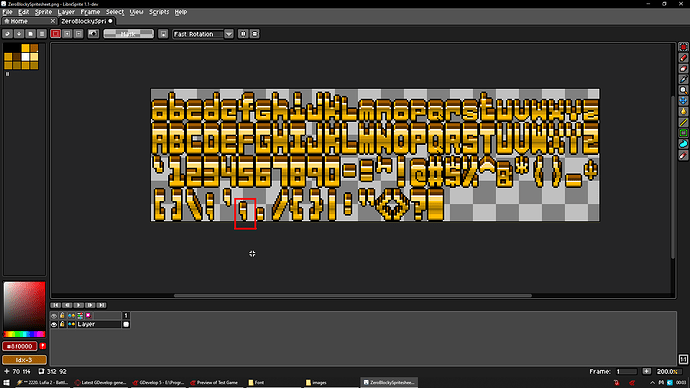Choose the Zoom magnifier tool

[x=683, y=90]
